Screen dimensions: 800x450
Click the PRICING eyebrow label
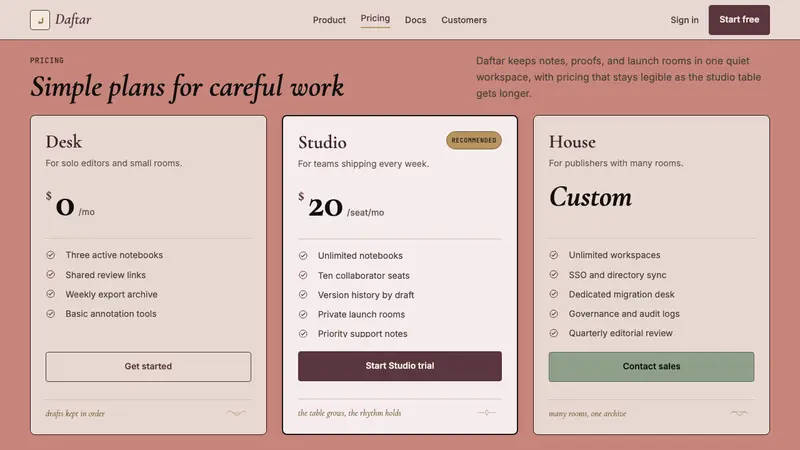(x=47, y=60)
